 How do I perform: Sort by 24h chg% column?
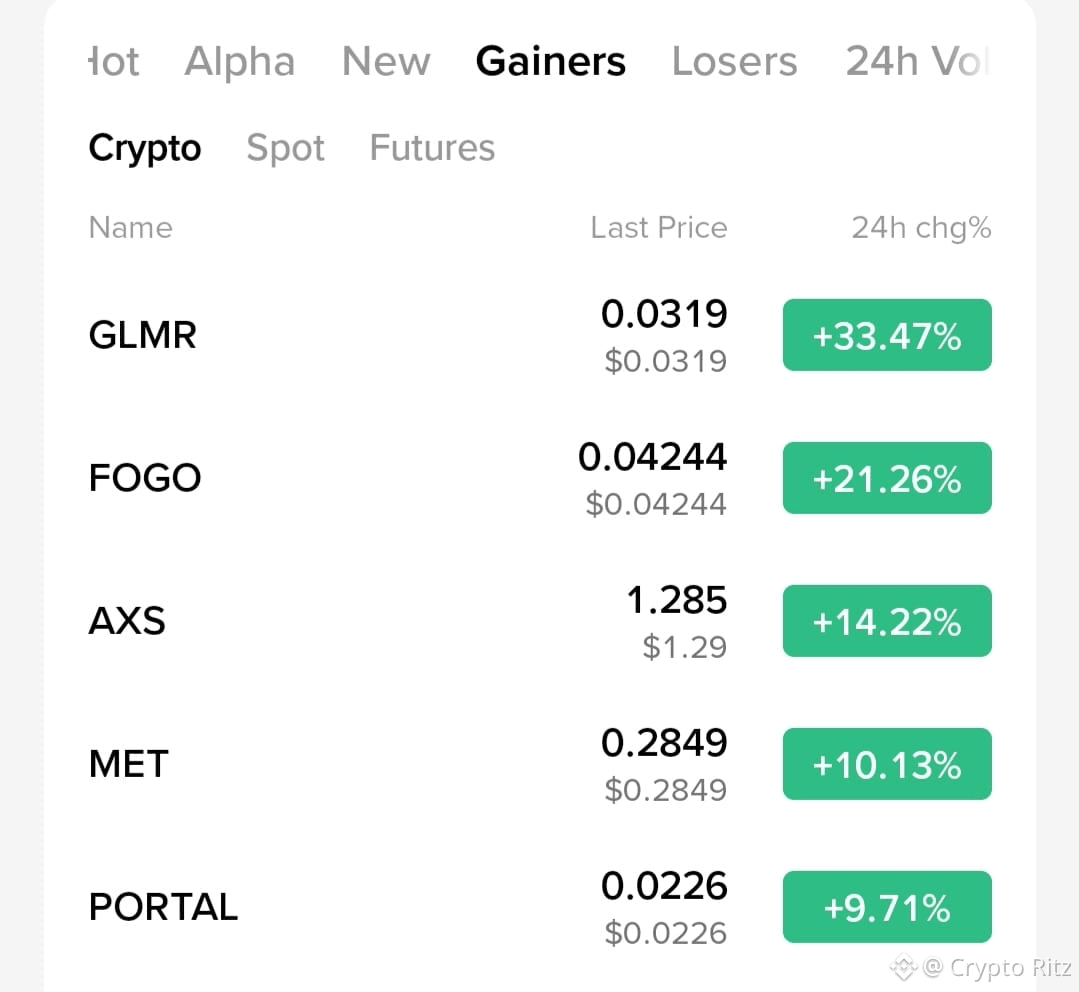click(x=920, y=228)
